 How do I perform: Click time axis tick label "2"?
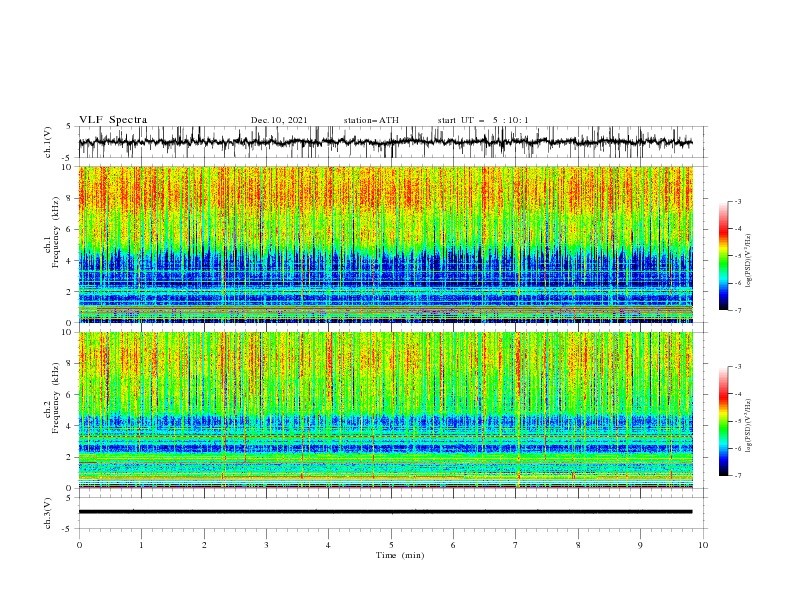(x=204, y=545)
